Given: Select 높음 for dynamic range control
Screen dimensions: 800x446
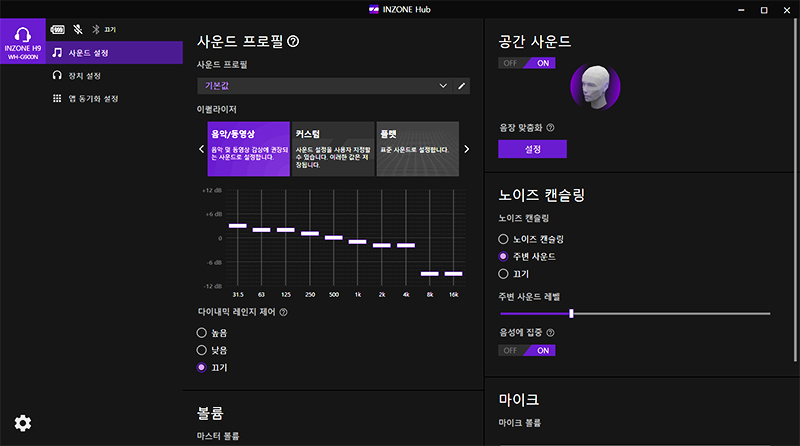Looking at the screenshot, I should (x=202, y=332).
